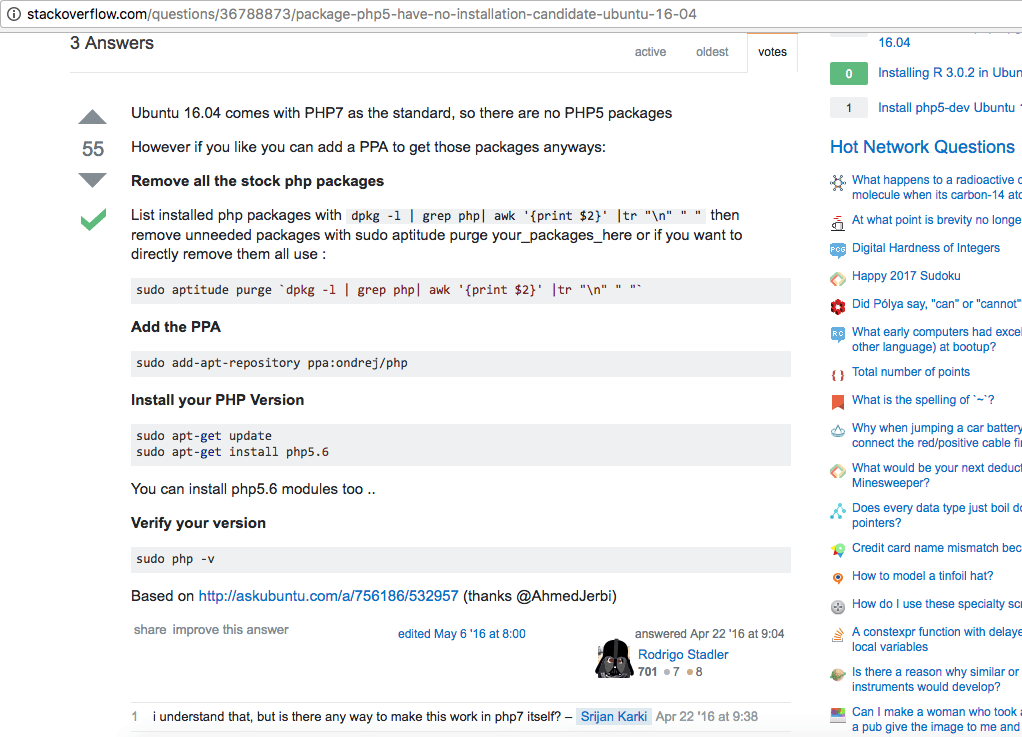This screenshot has height=737, width=1022.
Task: View edit history from edited May 6 link
Action: pyautogui.click(x=461, y=634)
